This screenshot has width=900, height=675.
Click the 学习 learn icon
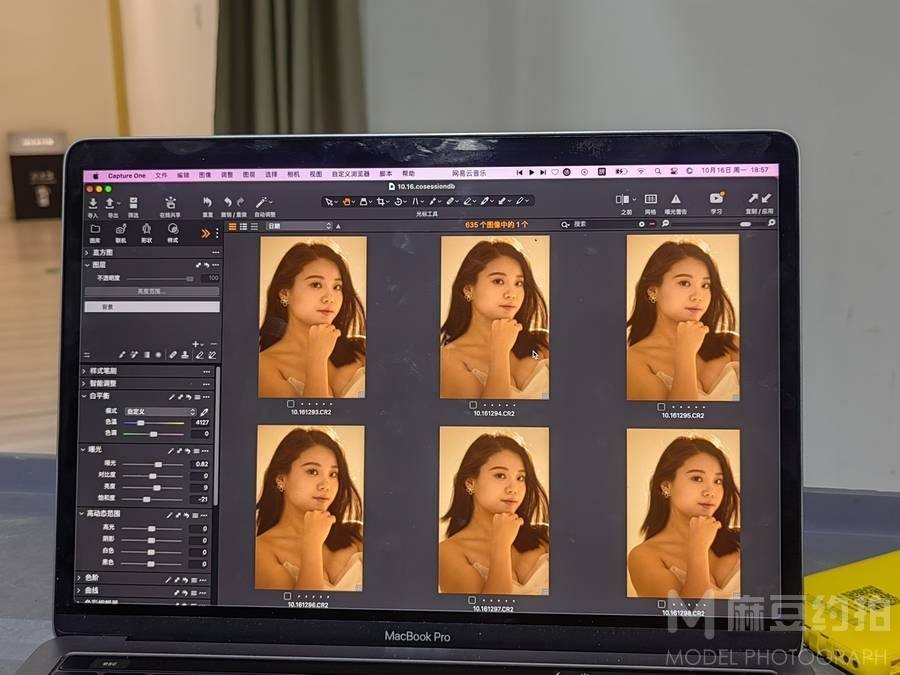click(716, 198)
